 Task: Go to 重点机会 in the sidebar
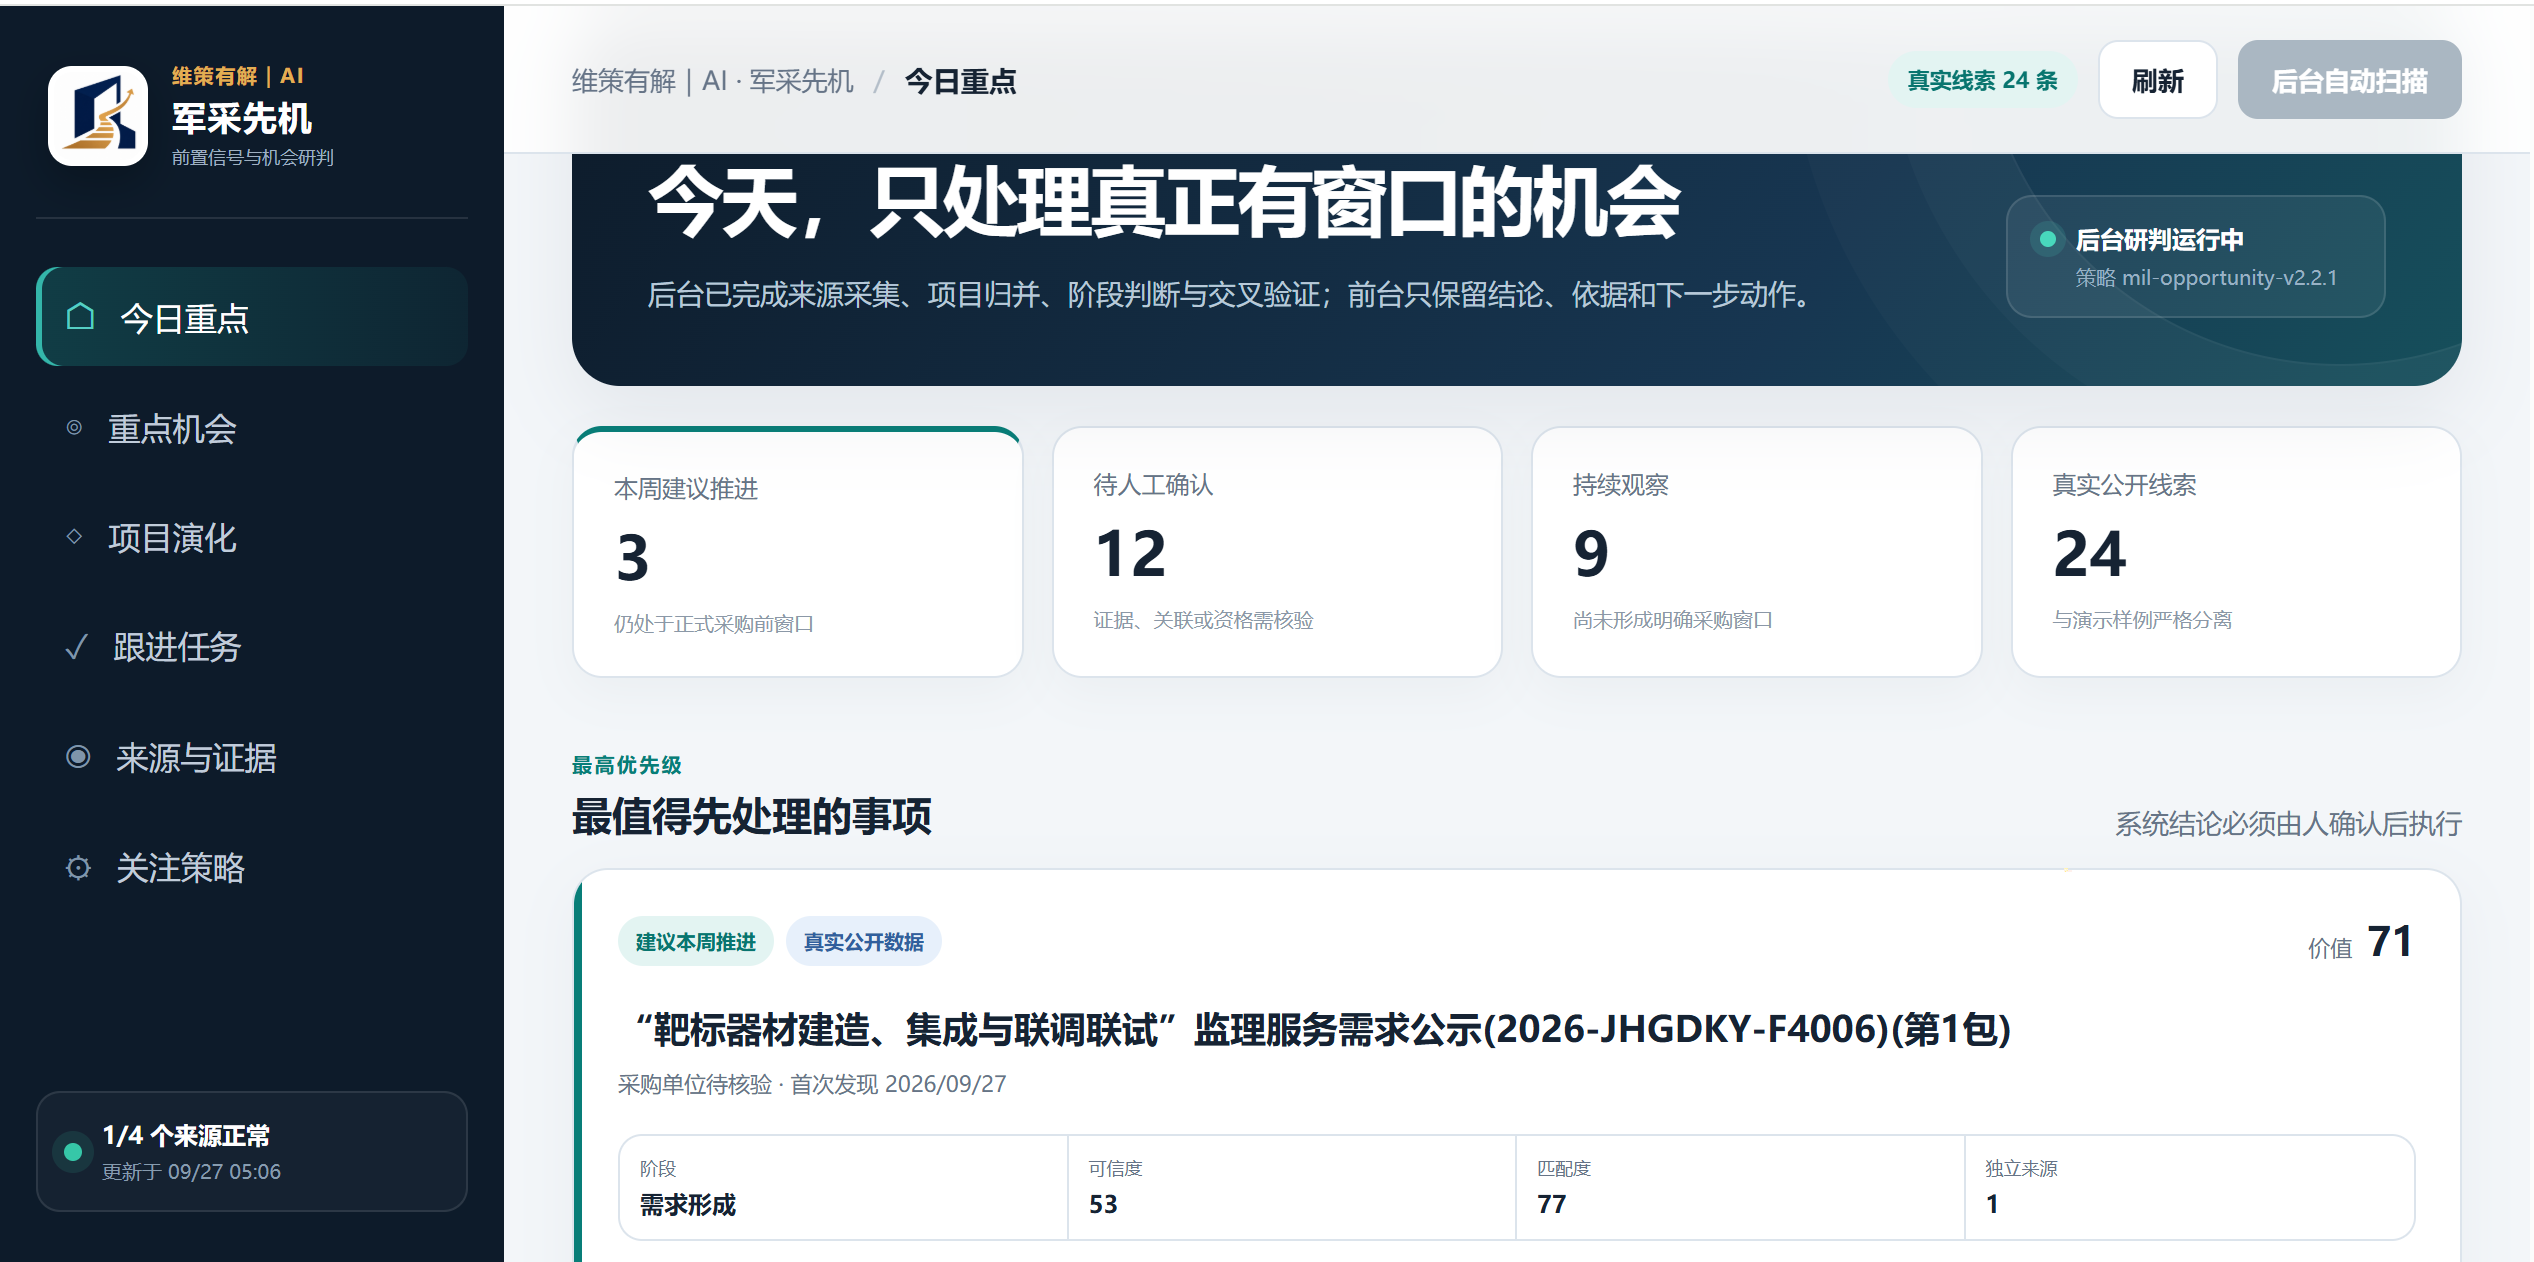[252, 428]
